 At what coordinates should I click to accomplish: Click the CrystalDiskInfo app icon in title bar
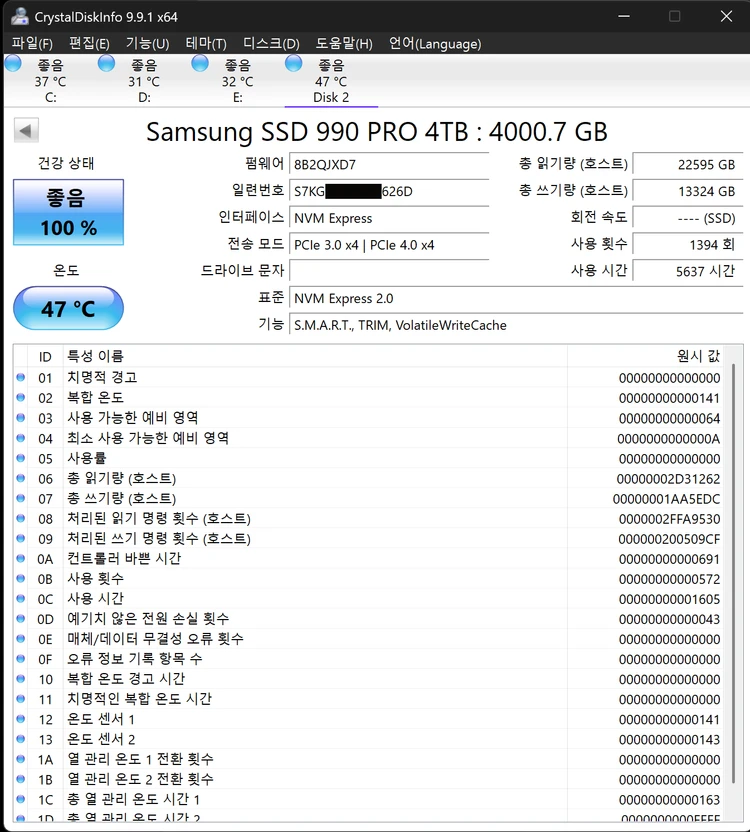click(x=20, y=16)
